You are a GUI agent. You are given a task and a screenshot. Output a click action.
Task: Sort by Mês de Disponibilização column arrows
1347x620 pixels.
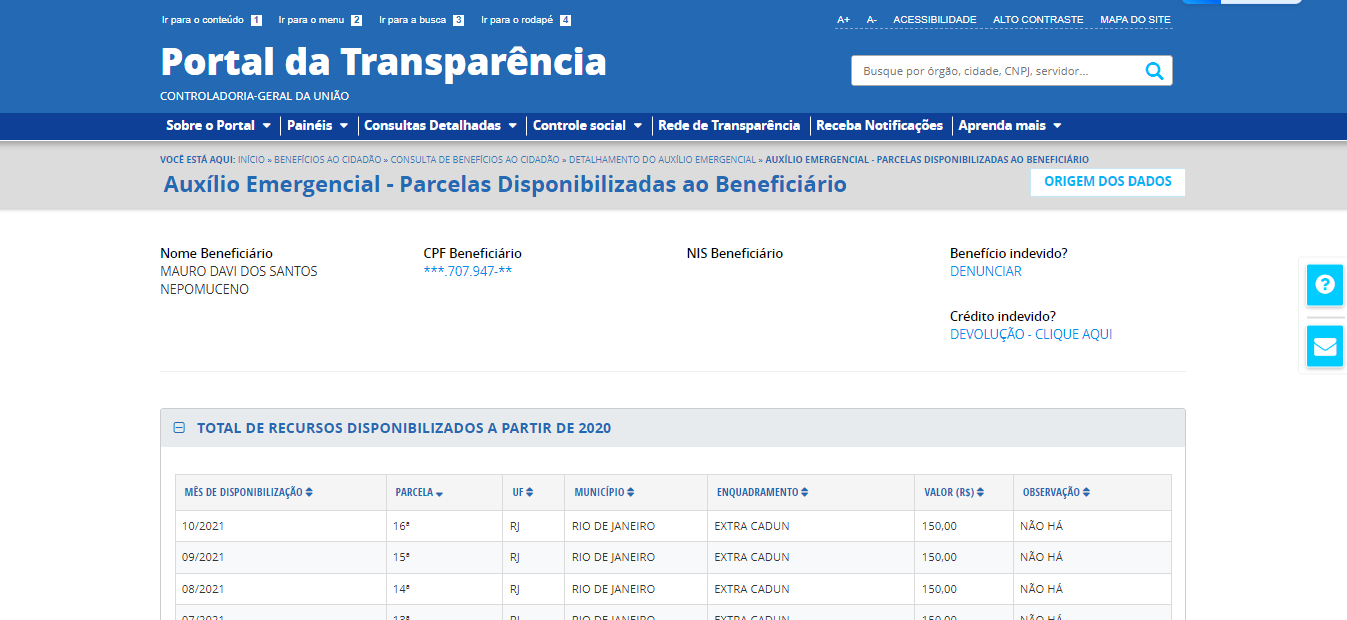[309, 492]
